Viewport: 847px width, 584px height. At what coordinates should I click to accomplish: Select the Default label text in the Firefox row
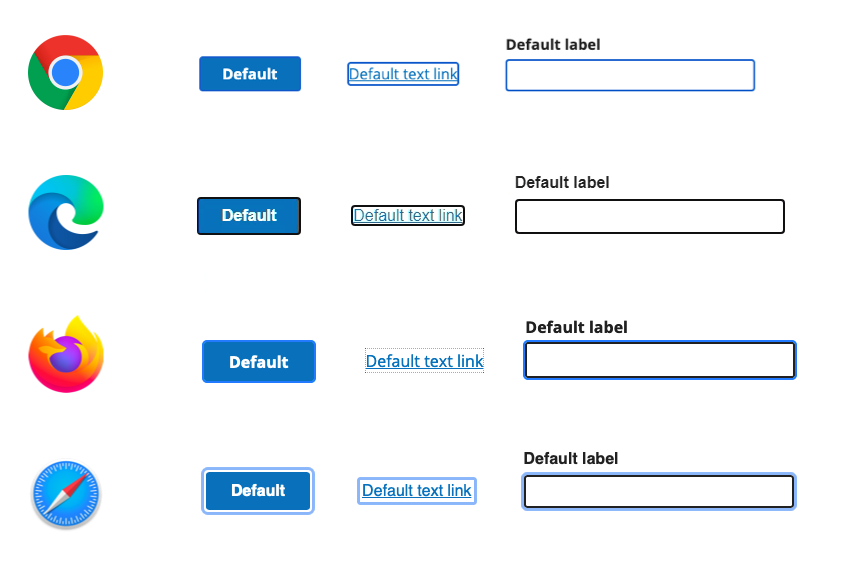tap(576, 327)
